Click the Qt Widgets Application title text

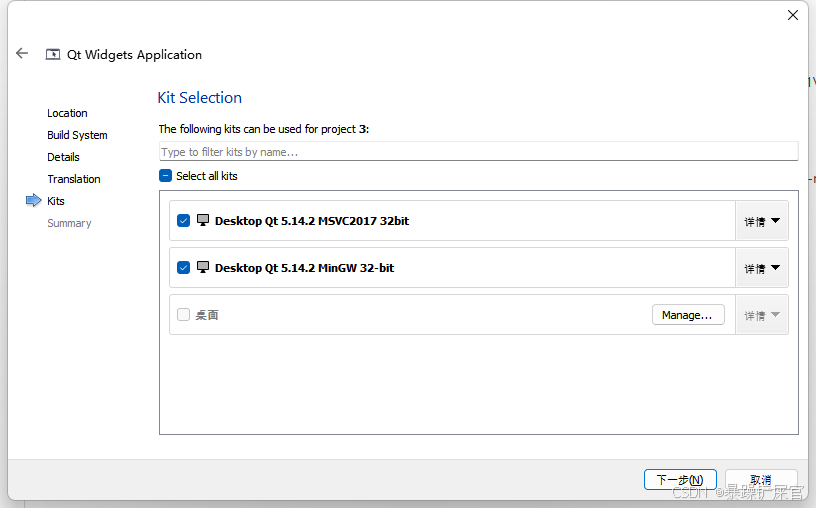click(x=134, y=55)
